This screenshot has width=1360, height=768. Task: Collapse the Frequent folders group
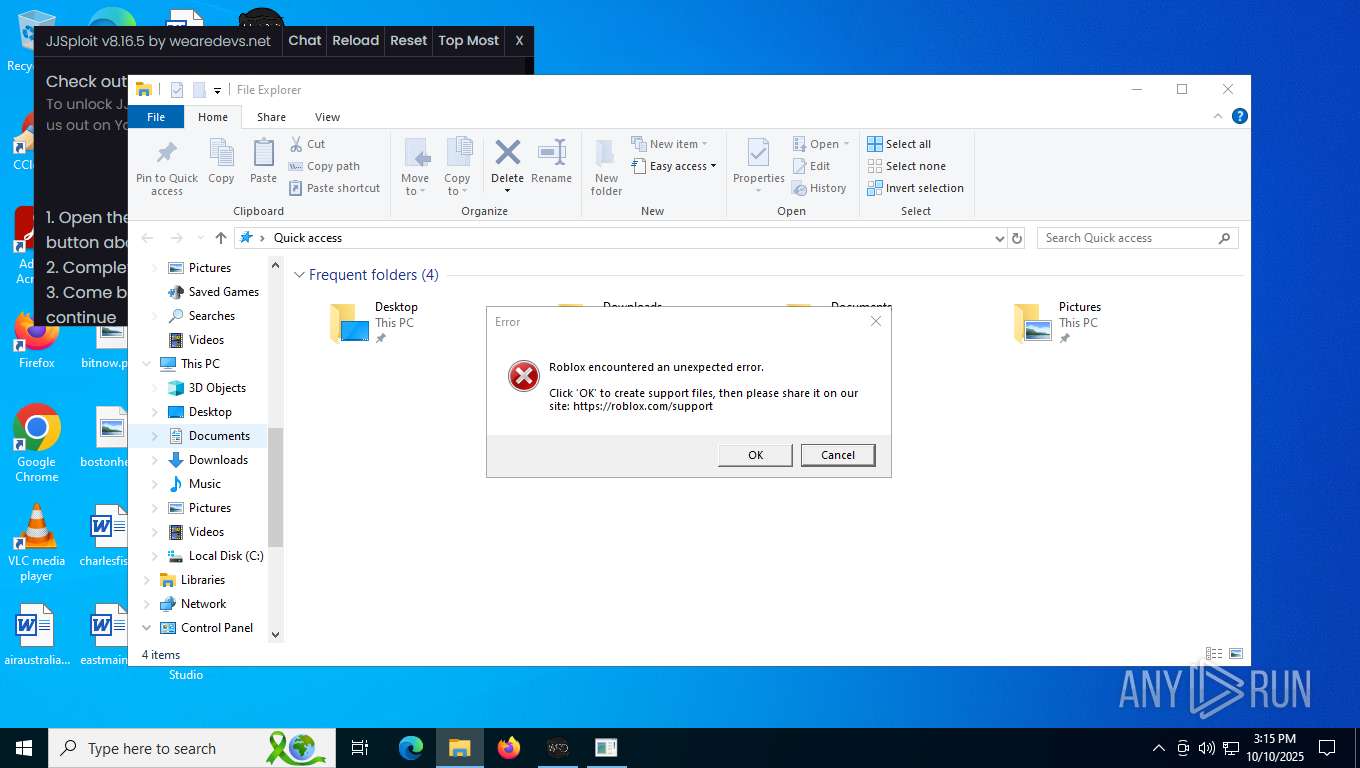(299, 275)
